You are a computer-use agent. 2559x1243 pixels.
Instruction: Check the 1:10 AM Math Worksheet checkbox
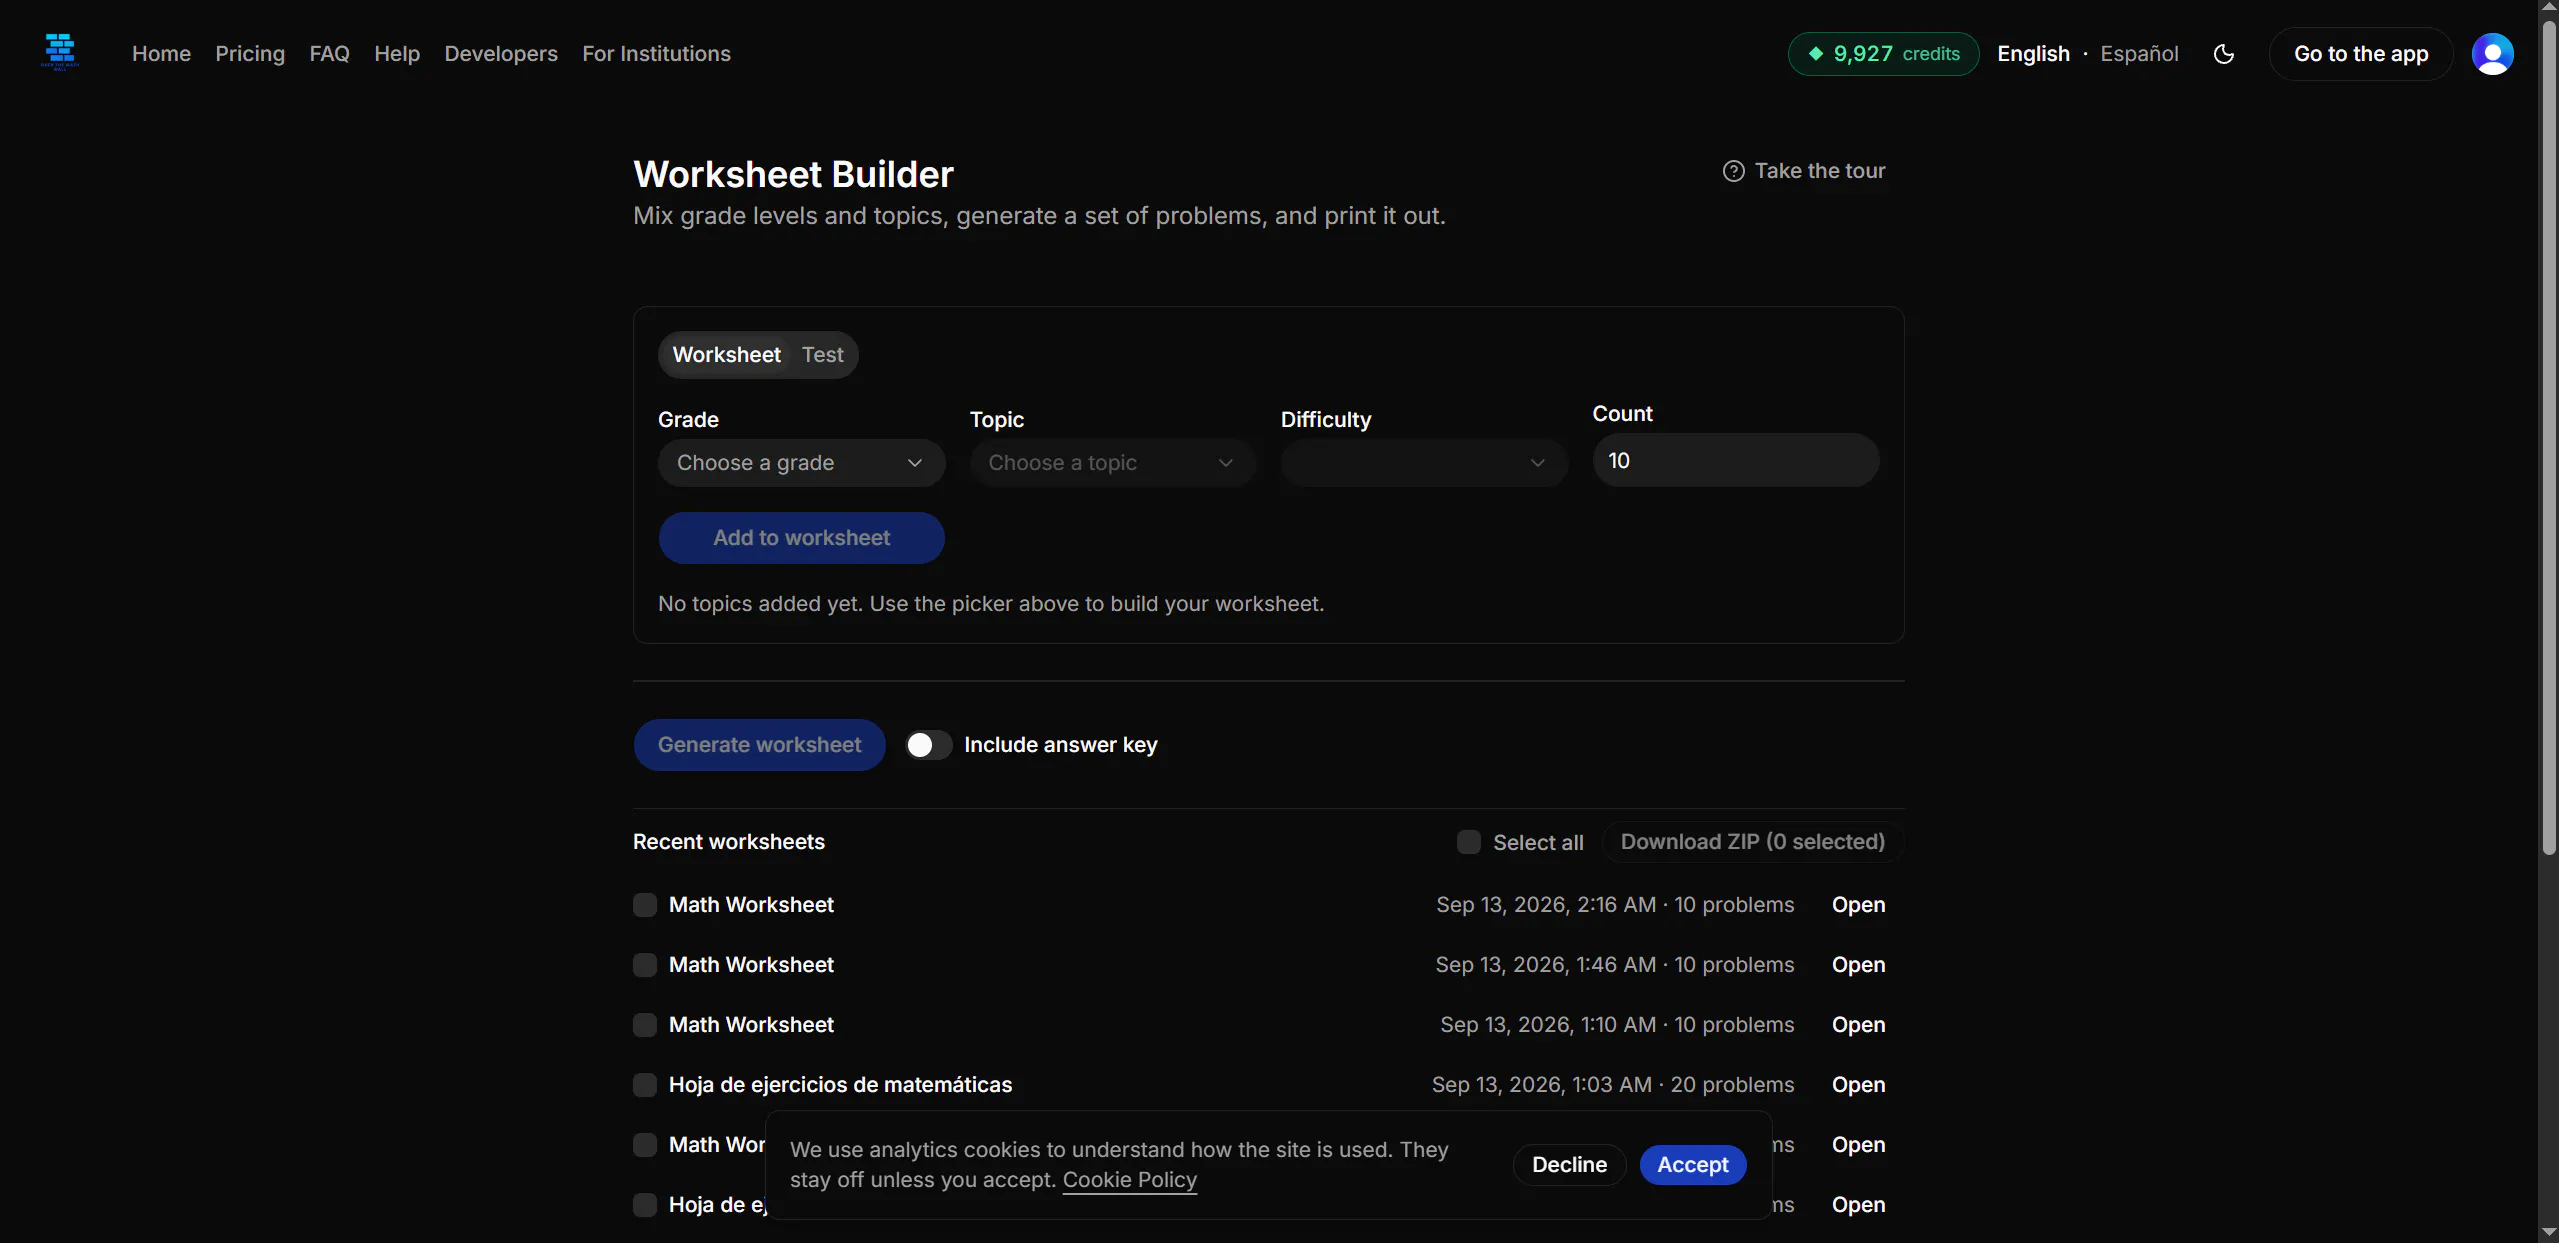click(x=645, y=1025)
